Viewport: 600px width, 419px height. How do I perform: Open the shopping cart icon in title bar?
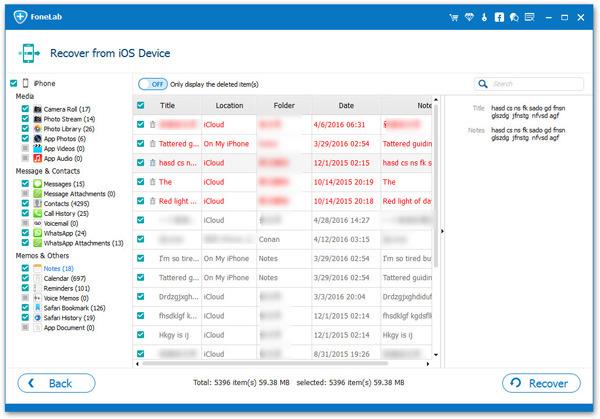point(454,17)
